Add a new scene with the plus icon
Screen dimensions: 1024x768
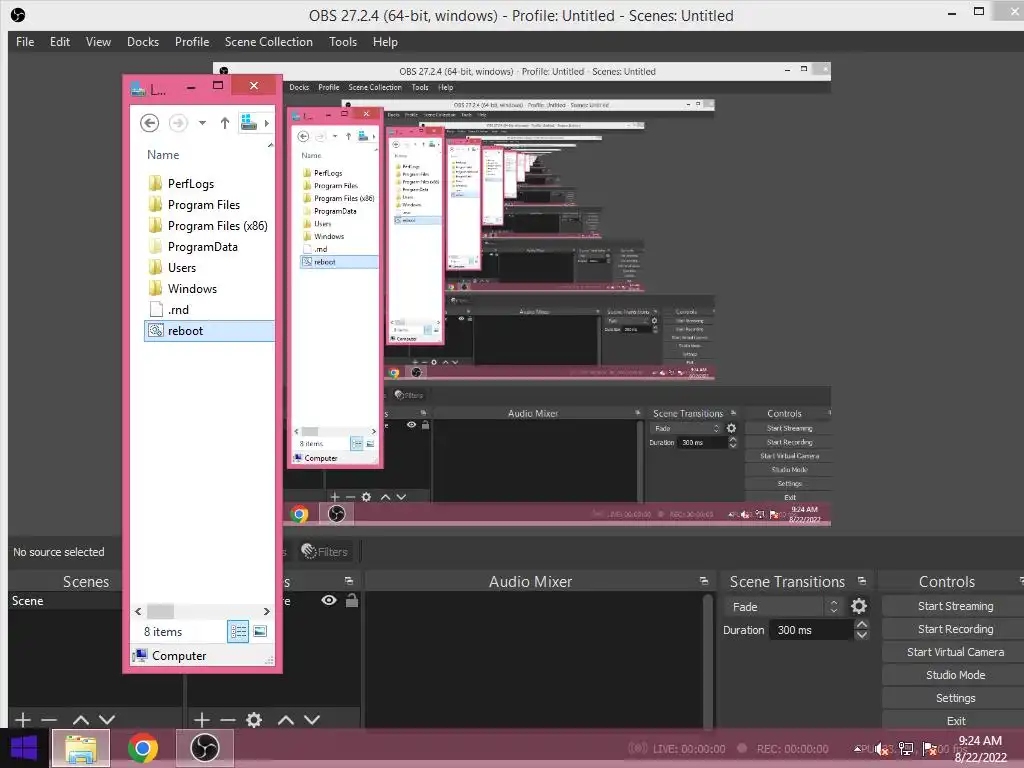coord(23,720)
